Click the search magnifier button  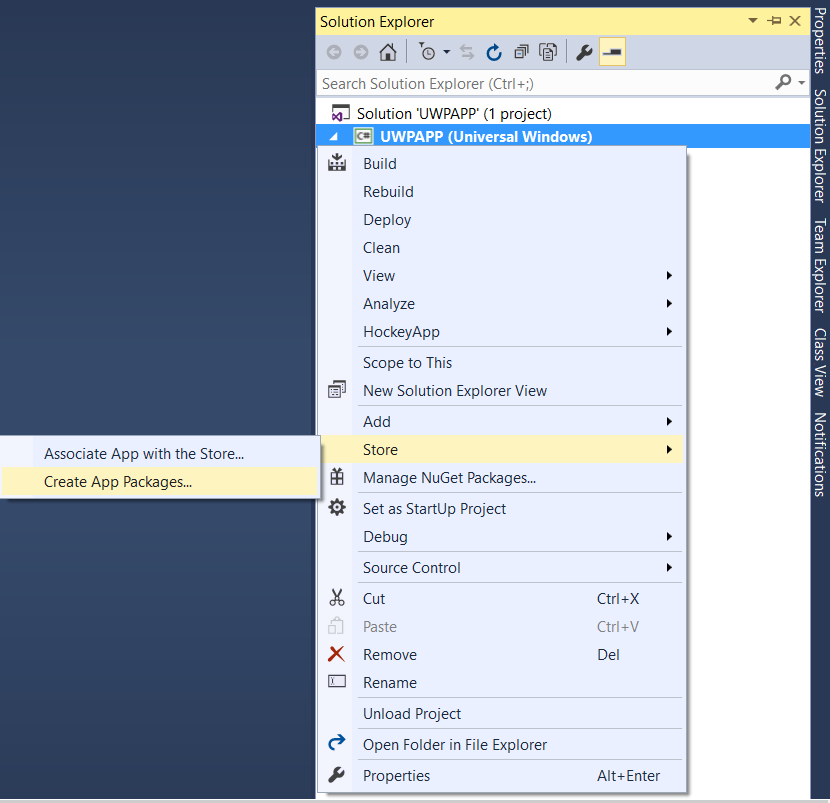(784, 83)
